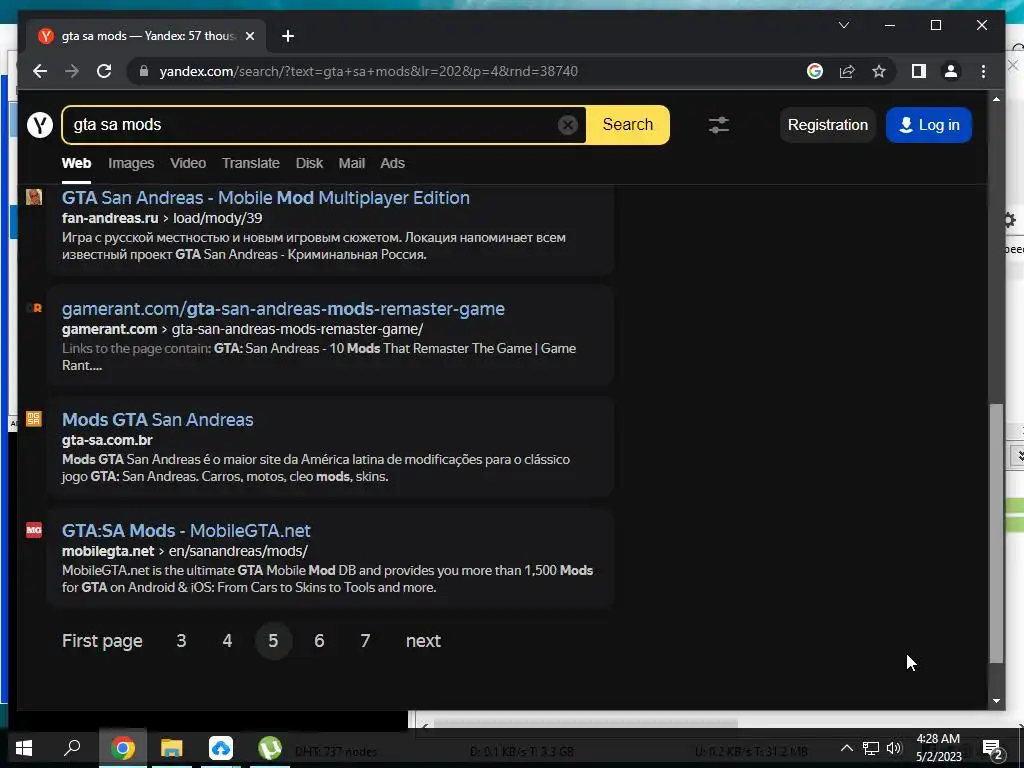The height and width of the screenshot is (768, 1024).
Task: Click uTorrent icon in taskbar
Action: pyautogui.click(x=269, y=748)
